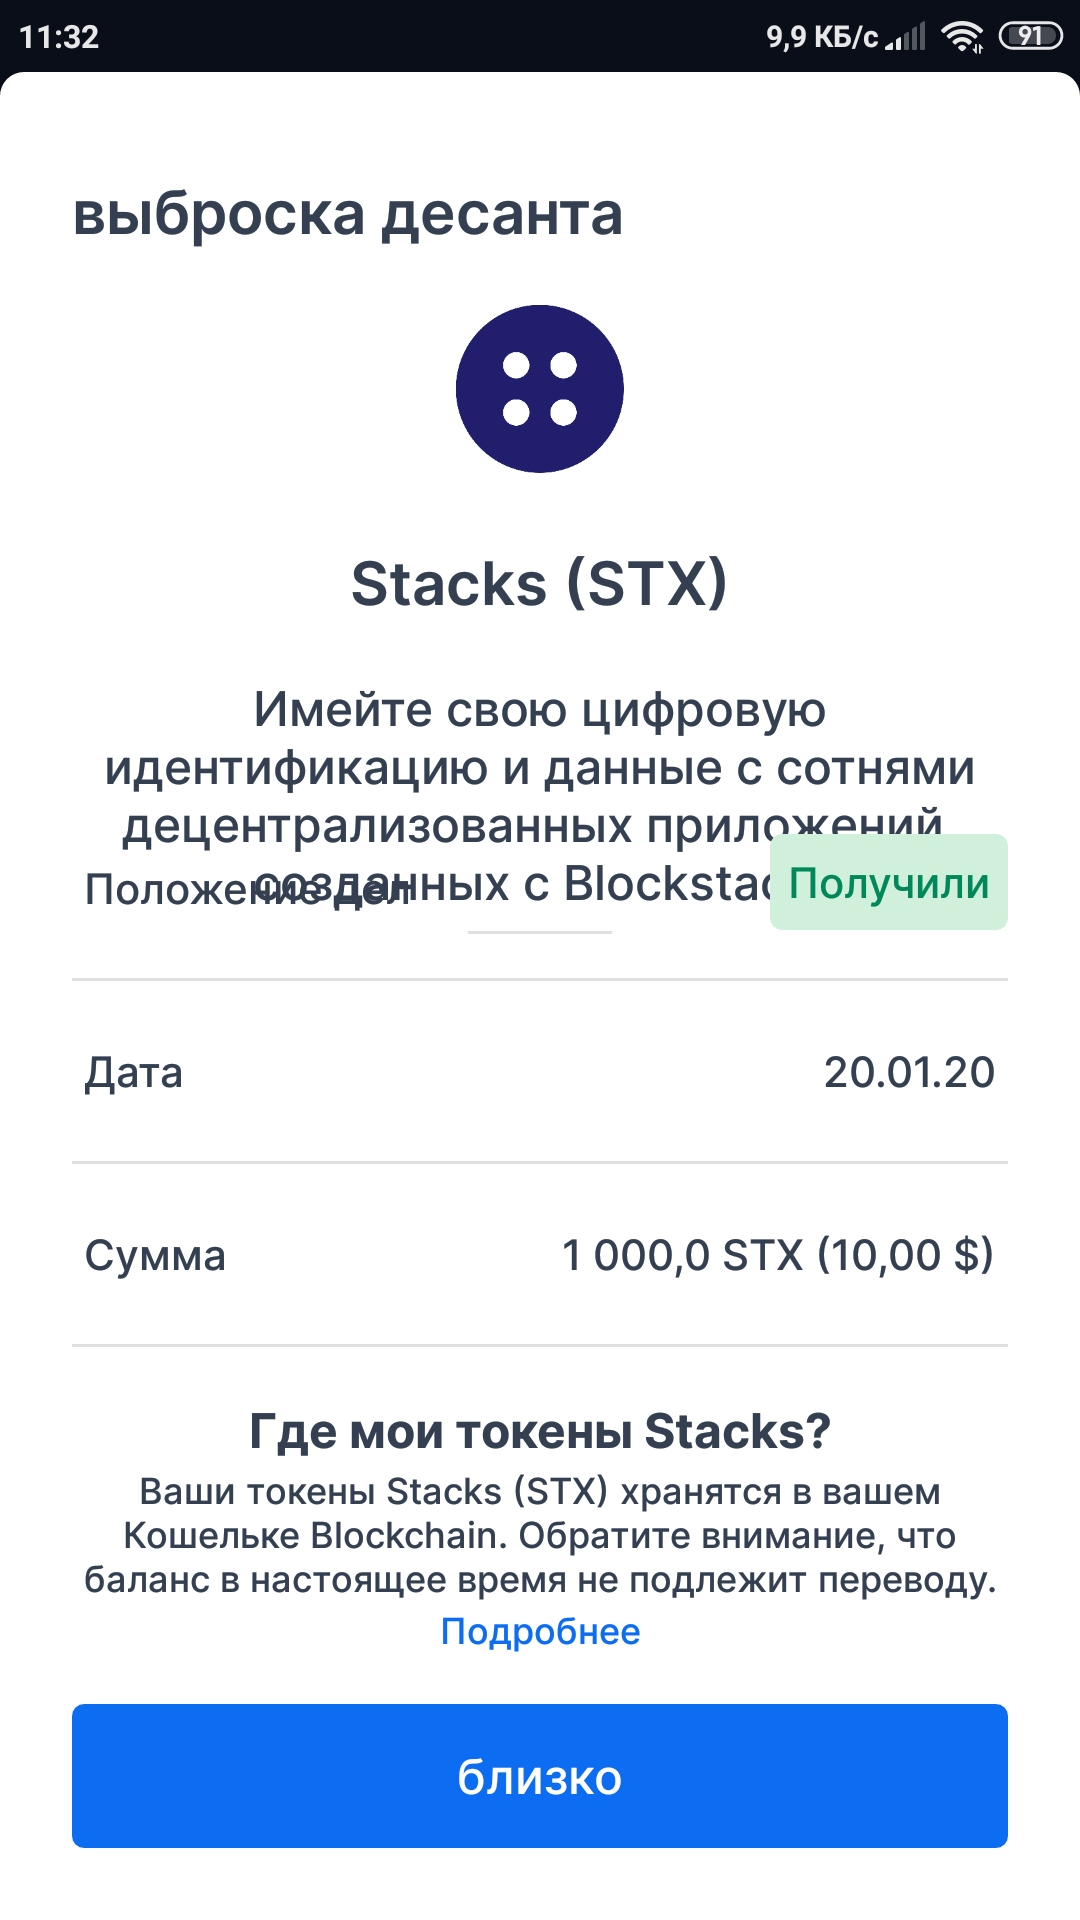Tap the Положение дел status label
This screenshot has height=1920, width=1080.
[x=248, y=888]
